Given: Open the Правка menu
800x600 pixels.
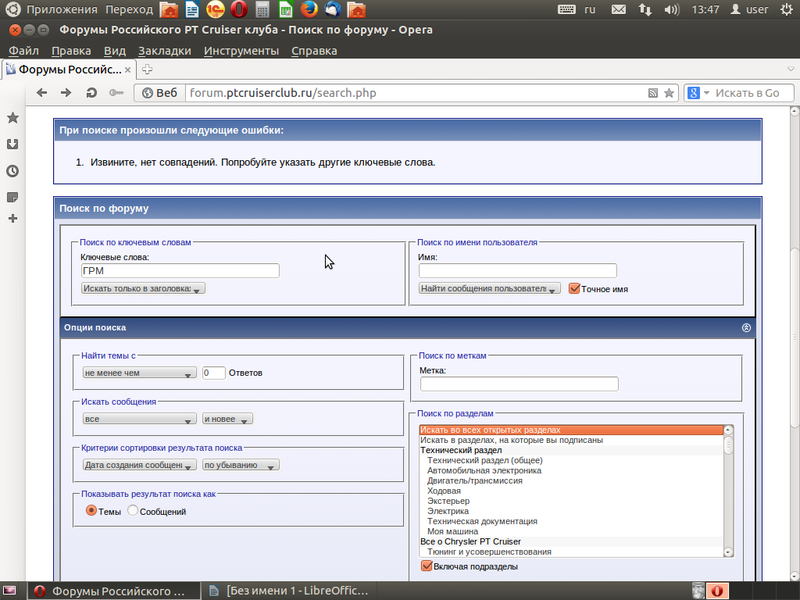Looking at the screenshot, I should click(71, 51).
